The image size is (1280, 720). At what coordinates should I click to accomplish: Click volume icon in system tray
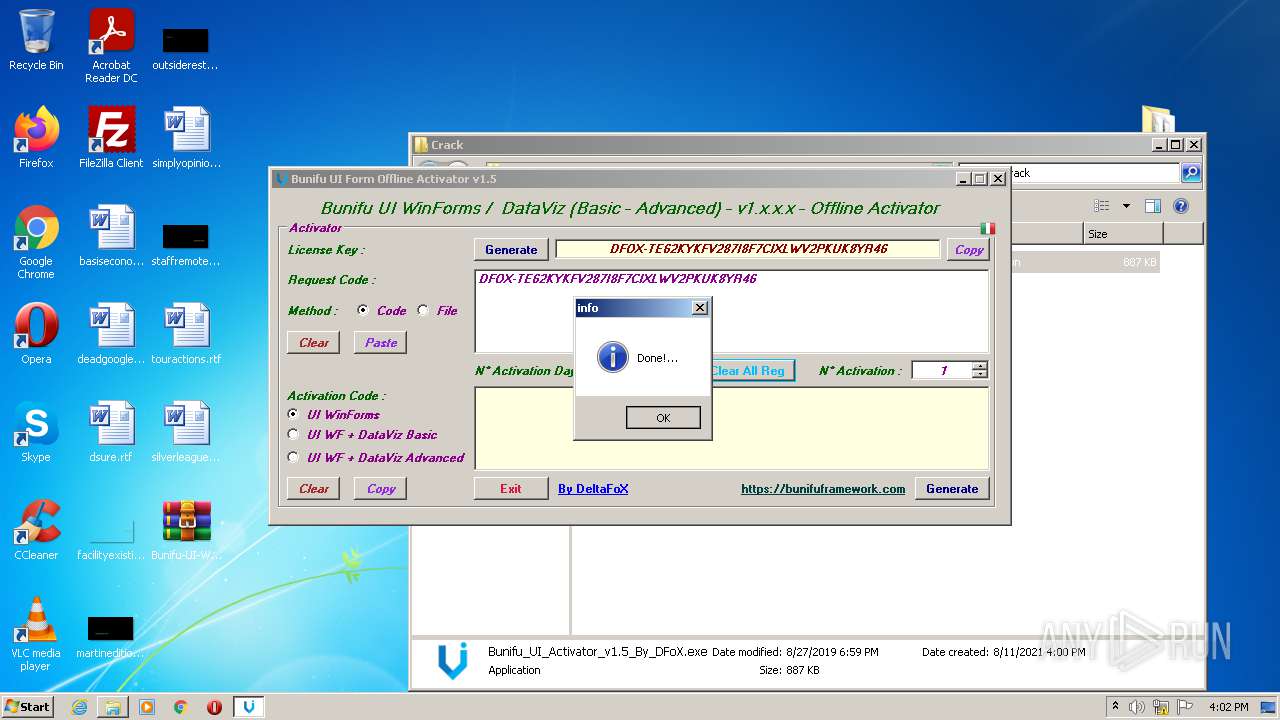click(1136, 707)
